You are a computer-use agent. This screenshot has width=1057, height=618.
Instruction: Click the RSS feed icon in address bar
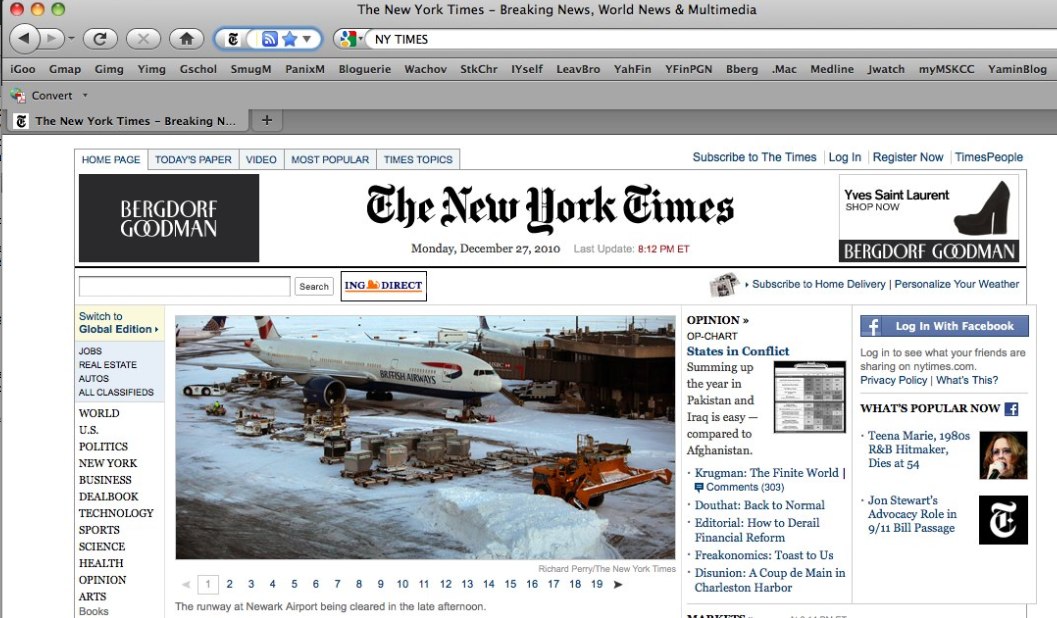[269, 39]
